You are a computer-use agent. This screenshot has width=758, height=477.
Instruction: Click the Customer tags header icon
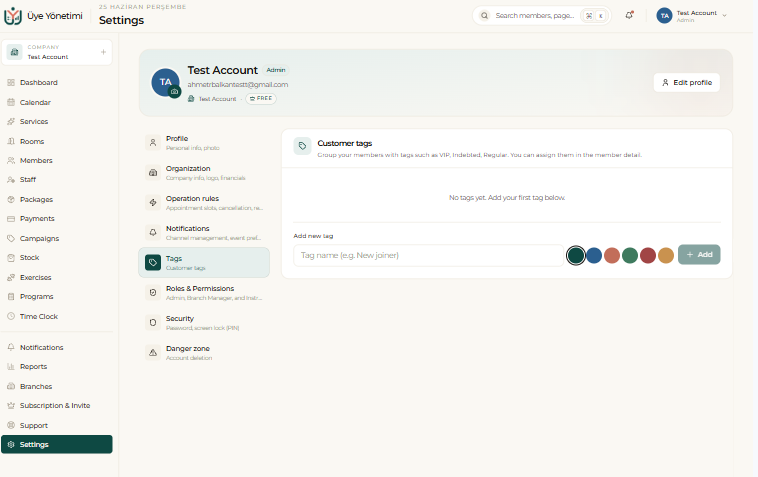point(302,146)
